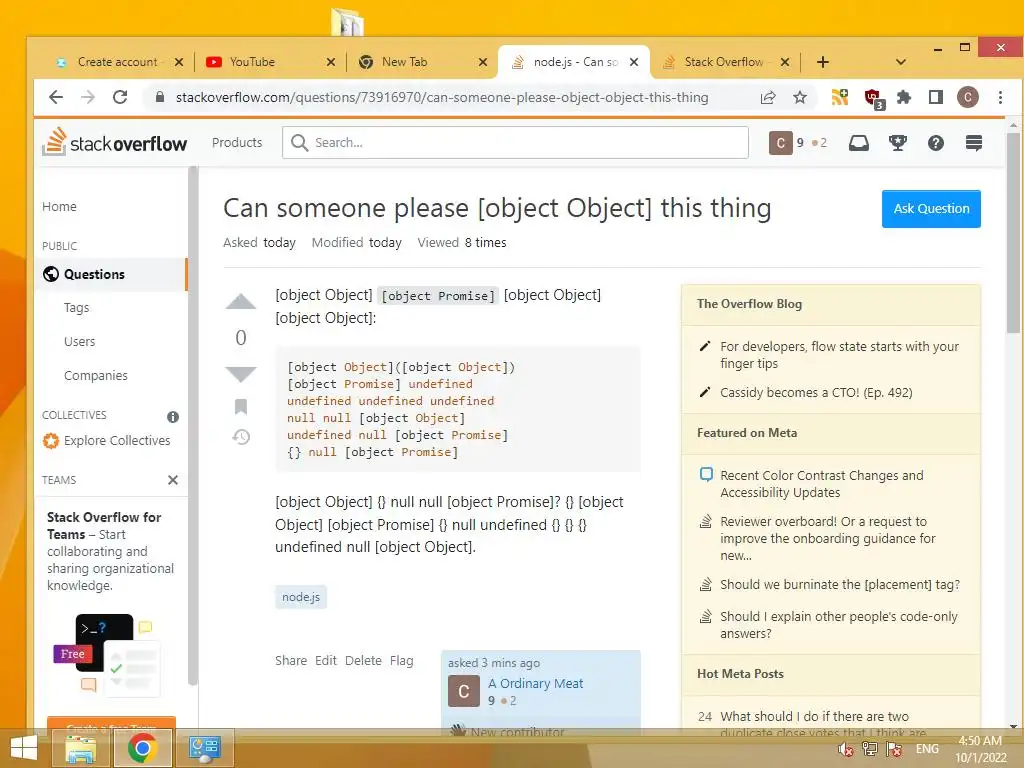Open 'Cassidy becomes a CTO' blog post
1024x768 pixels.
816,392
